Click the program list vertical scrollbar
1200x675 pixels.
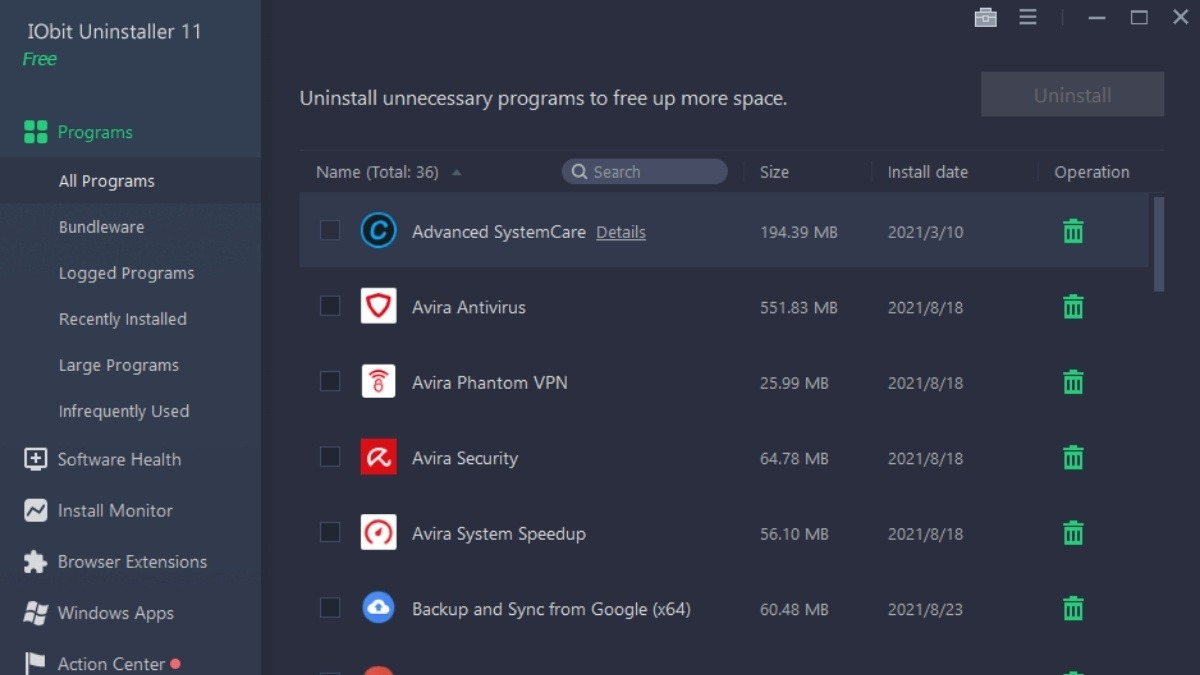1159,244
